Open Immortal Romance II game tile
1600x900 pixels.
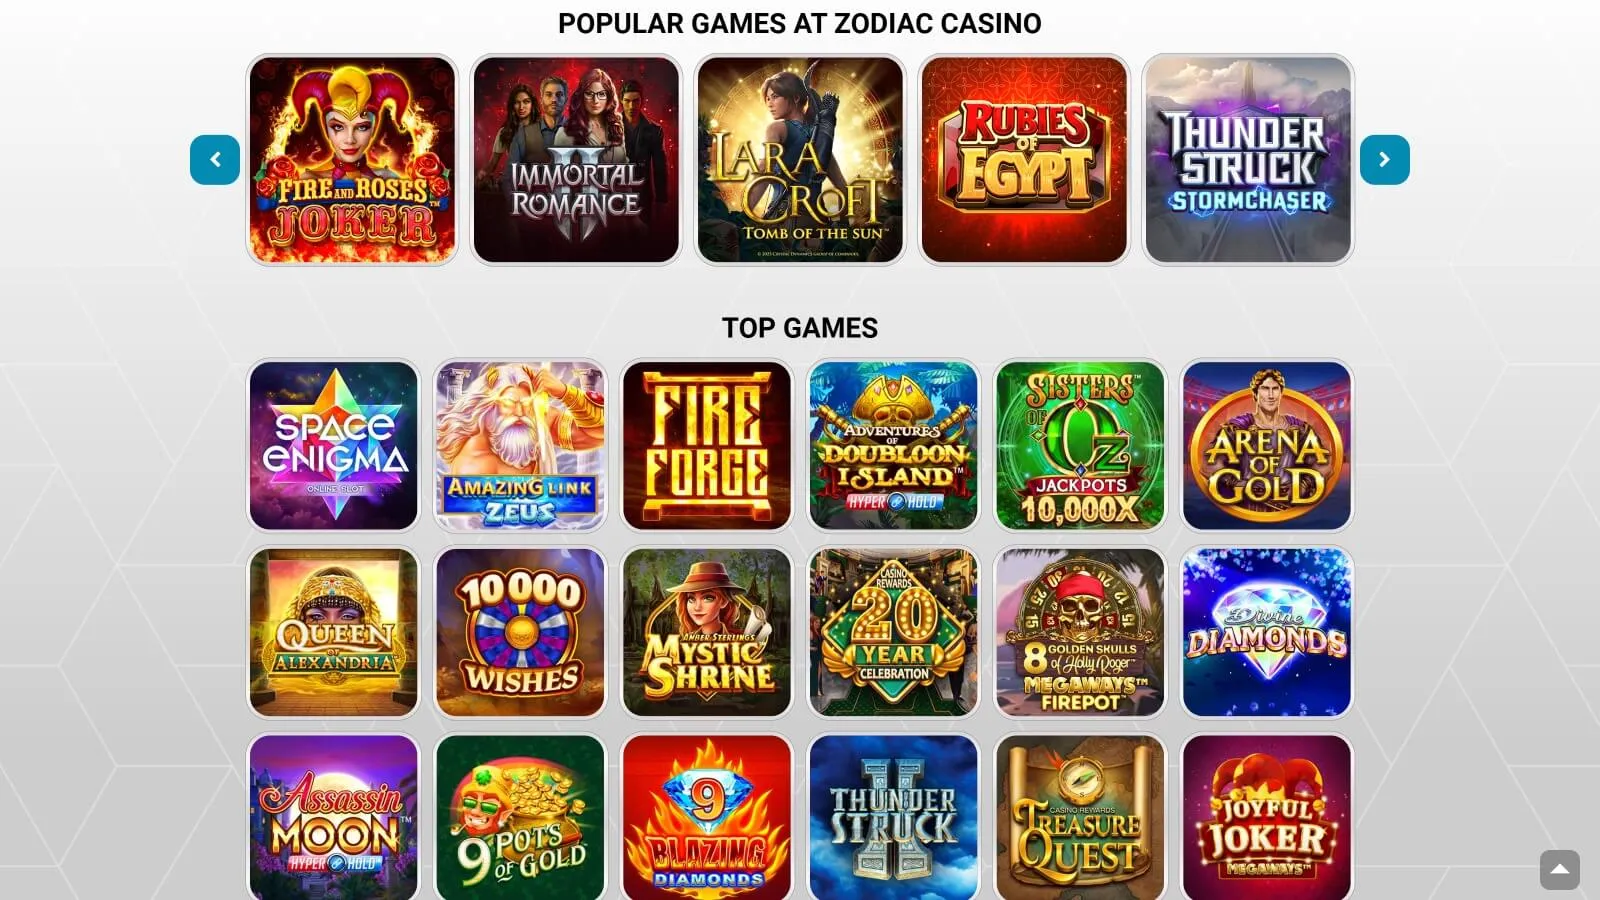click(x=576, y=160)
